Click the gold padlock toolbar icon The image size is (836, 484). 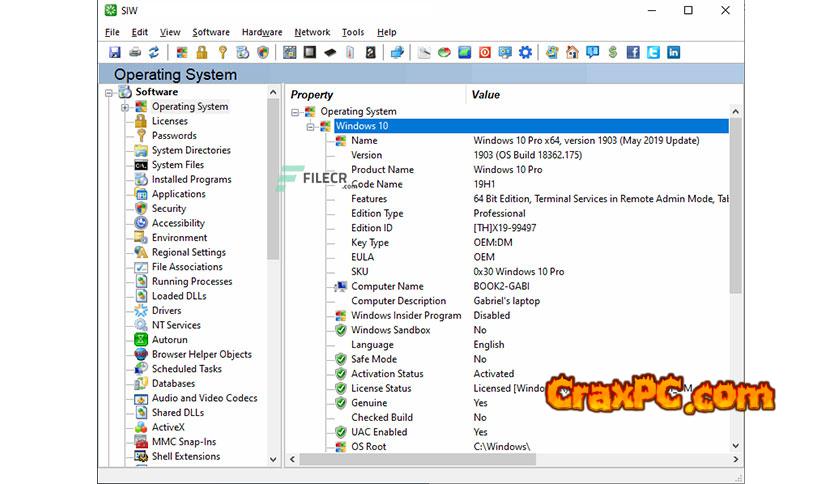pyautogui.click(x=202, y=52)
